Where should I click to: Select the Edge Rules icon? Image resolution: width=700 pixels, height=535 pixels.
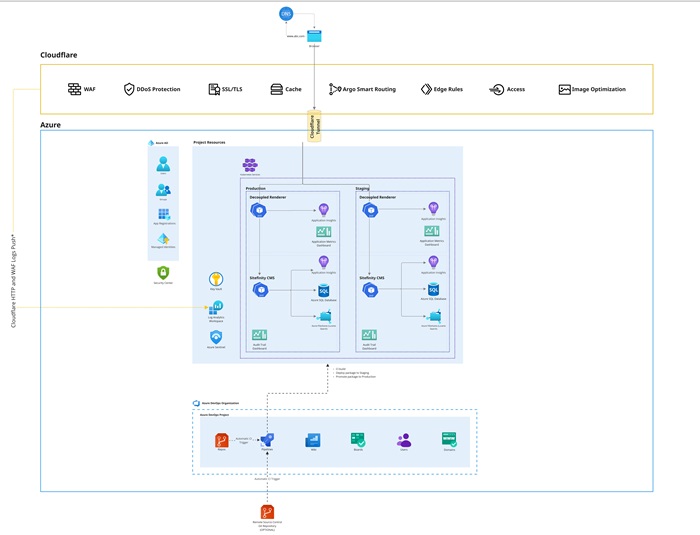click(x=426, y=89)
